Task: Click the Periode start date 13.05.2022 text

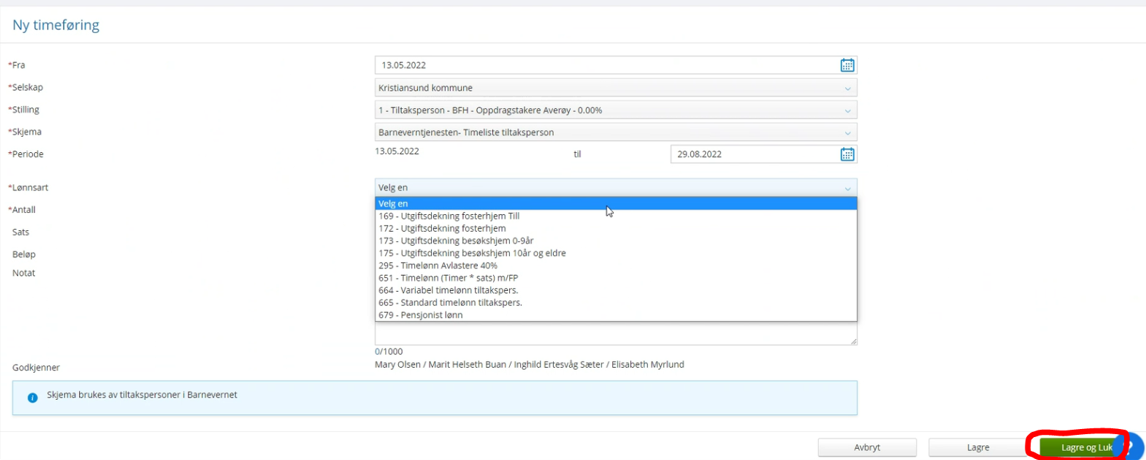Action: click(397, 151)
